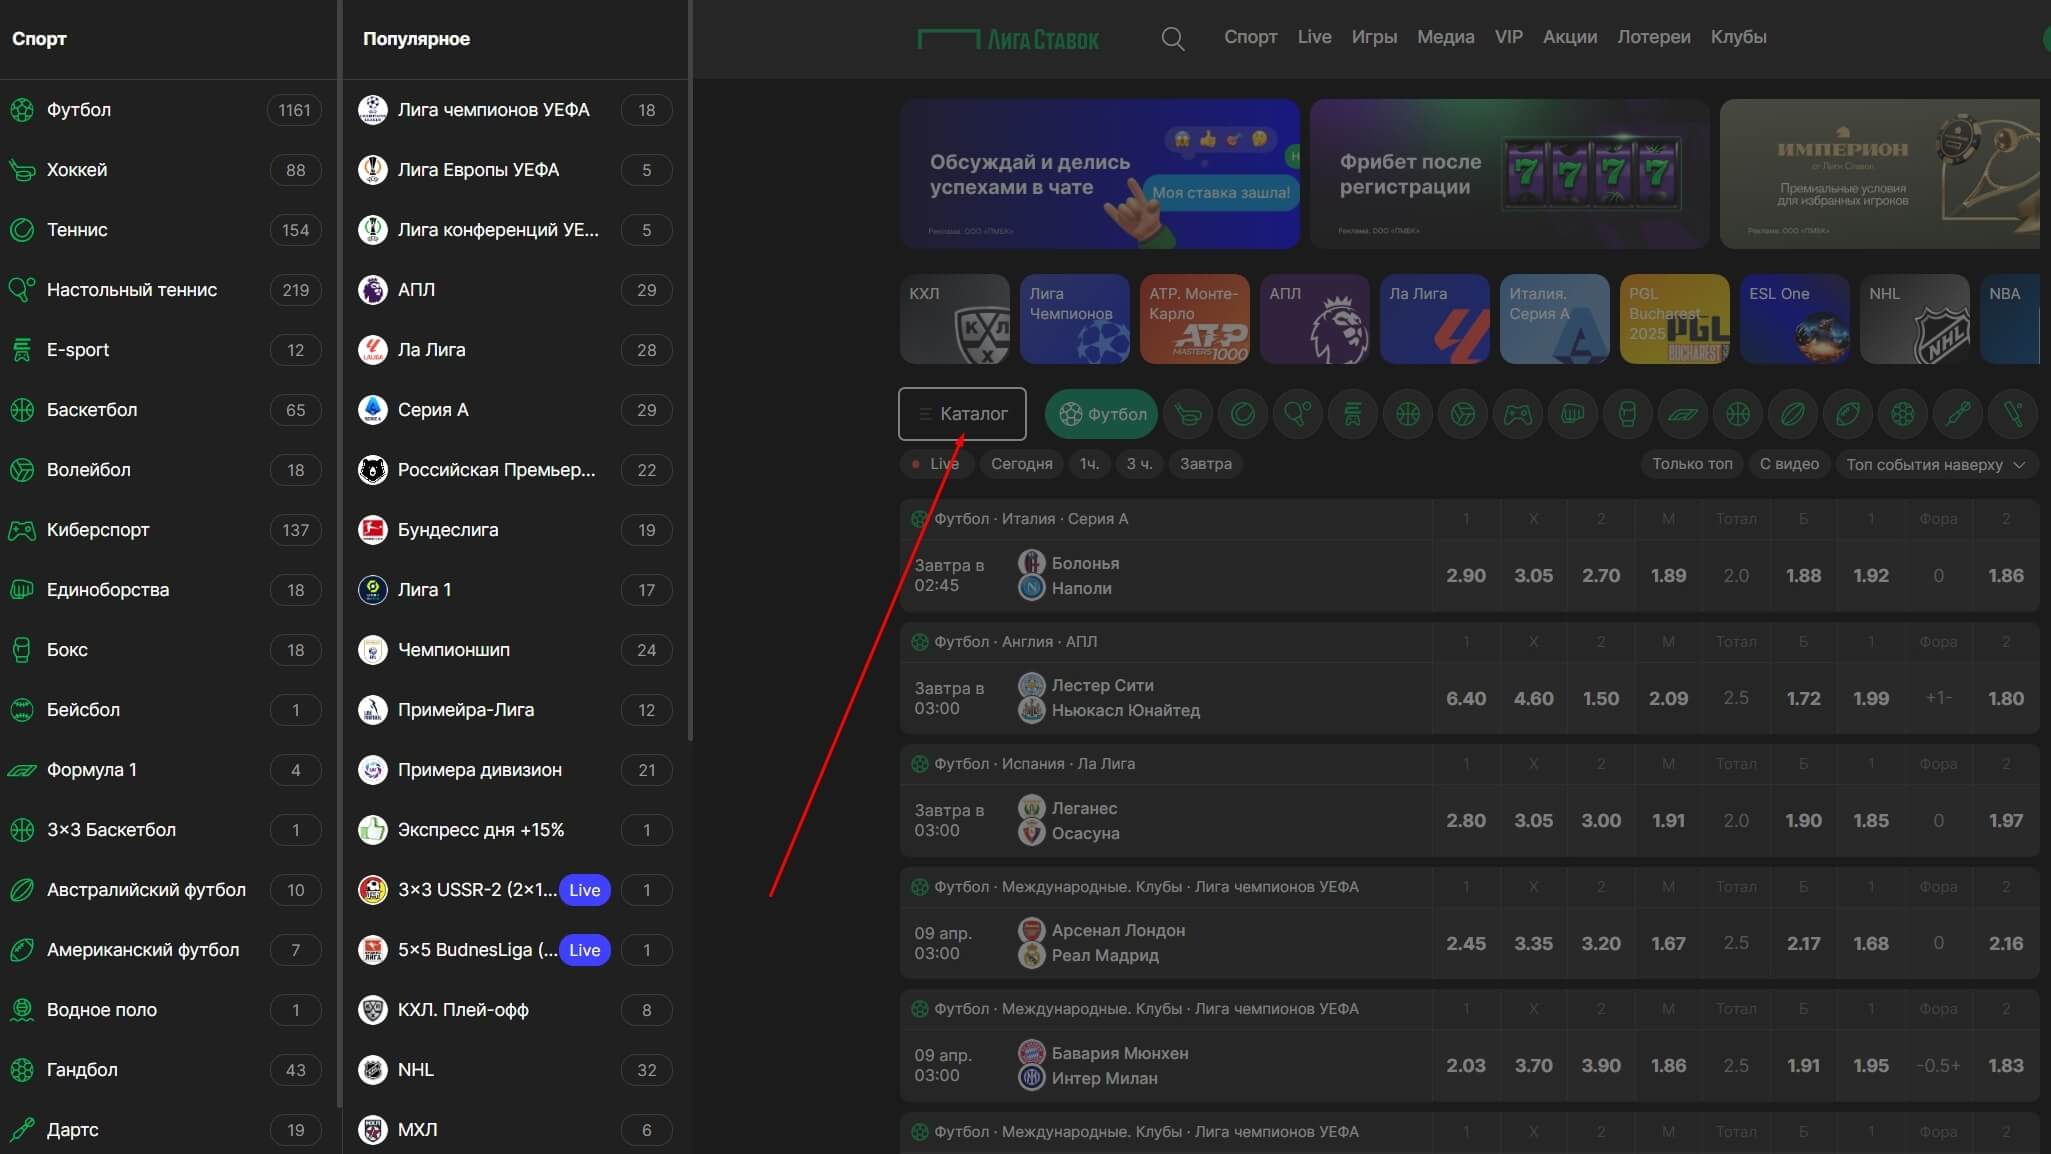Select the tennis ball icon in filter row
The height and width of the screenshot is (1154, 2051).
tap(1243, 414)
